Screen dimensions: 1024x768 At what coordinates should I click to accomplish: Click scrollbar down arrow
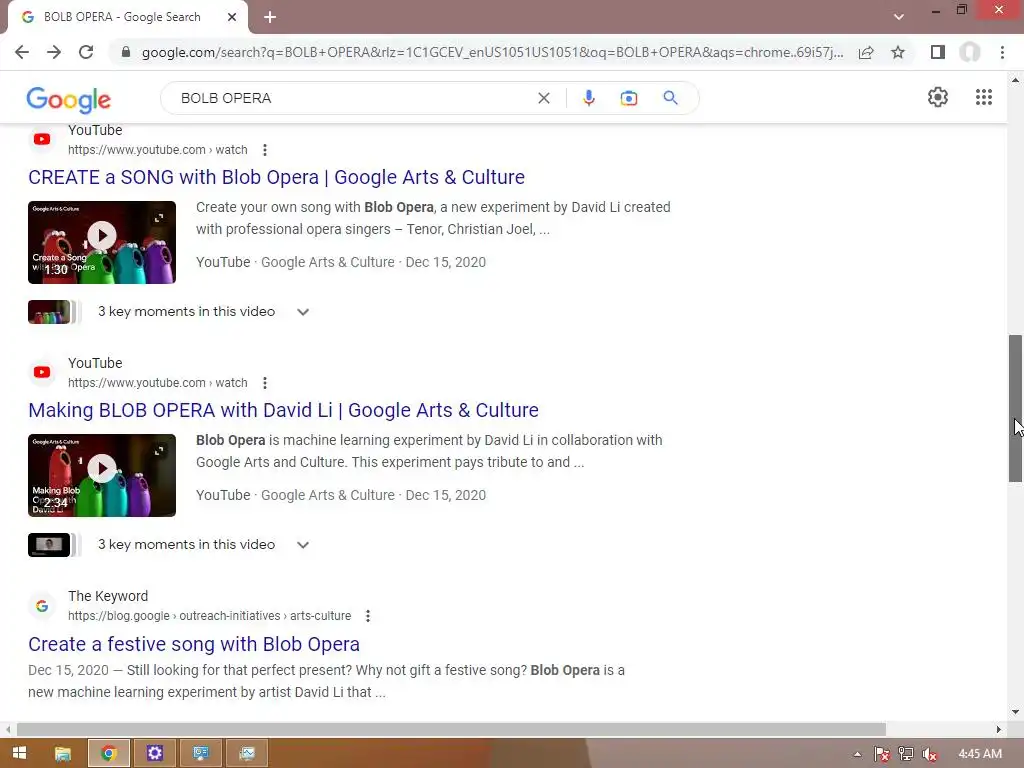(x=1015, y=712)
